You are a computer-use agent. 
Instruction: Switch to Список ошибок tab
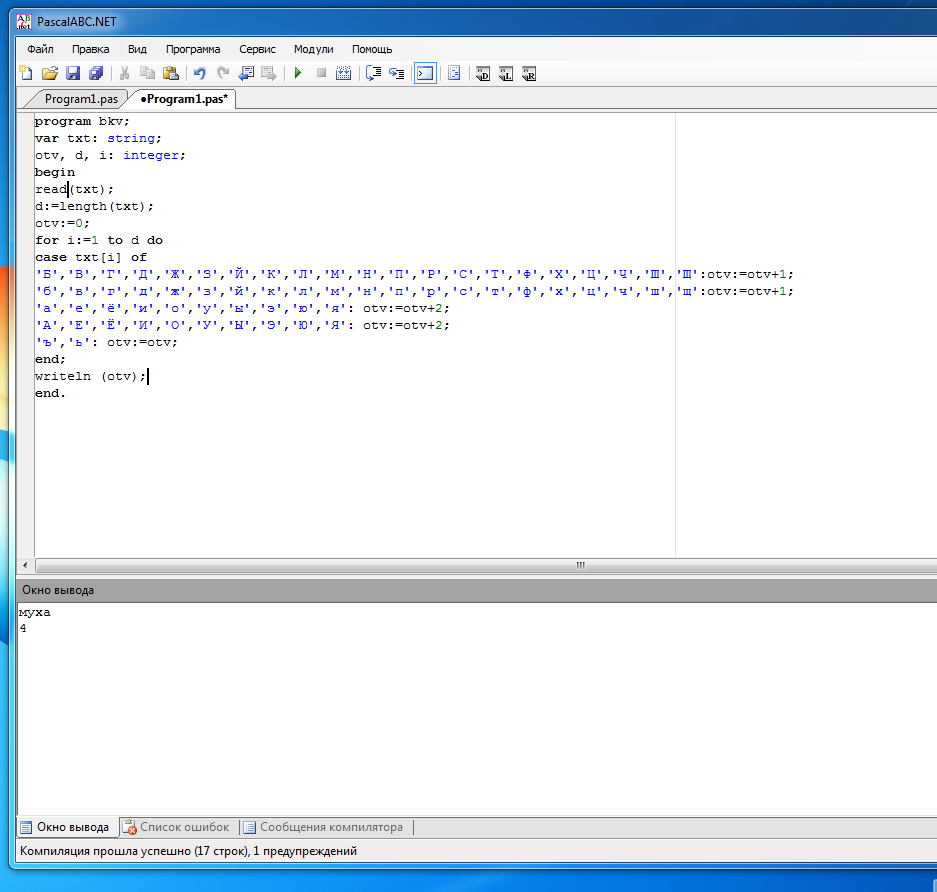183,827
